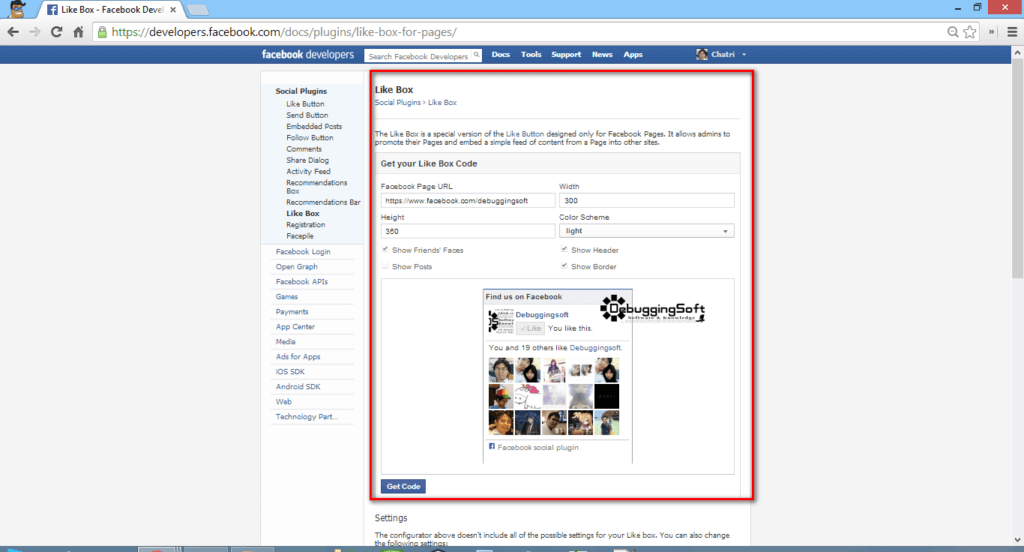Click the search magnifier in Facebook Developers search
This screenshot has height=552, width=1024.
click(x=476, y=55)
